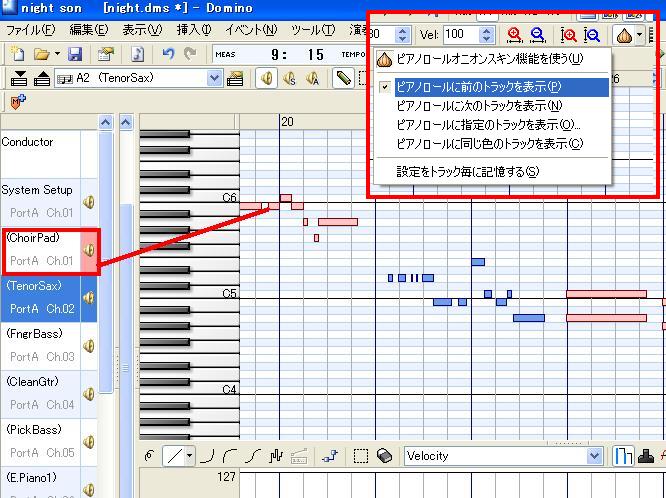Image resolution: width=666 pixels, height=498 pixels.
Task: Open the onion skin dropdown arrow
Action: [x=640, y=35]
